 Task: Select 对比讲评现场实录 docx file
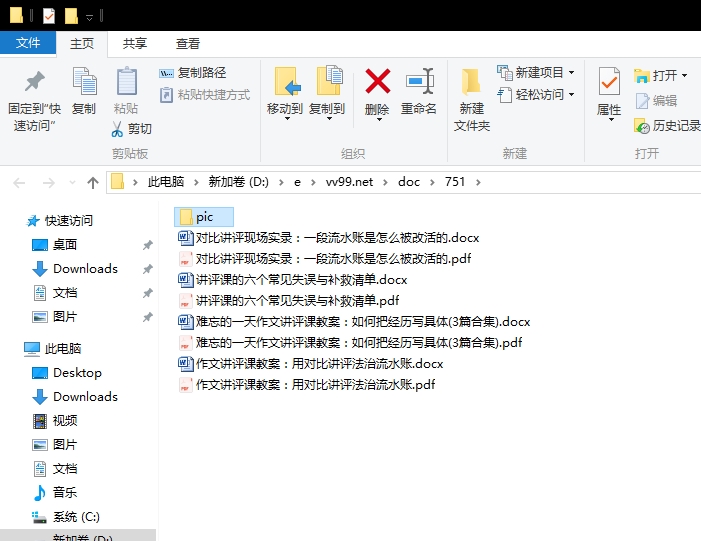coord(329,237)
